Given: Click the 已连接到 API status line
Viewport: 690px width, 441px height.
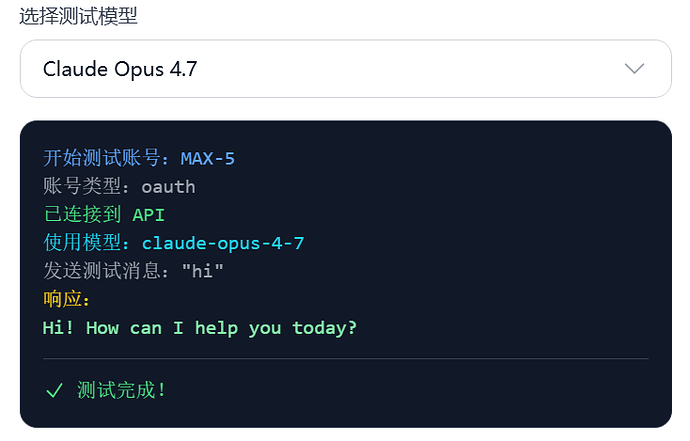Looking at the screenshot, I should click(x=104, y=215).
